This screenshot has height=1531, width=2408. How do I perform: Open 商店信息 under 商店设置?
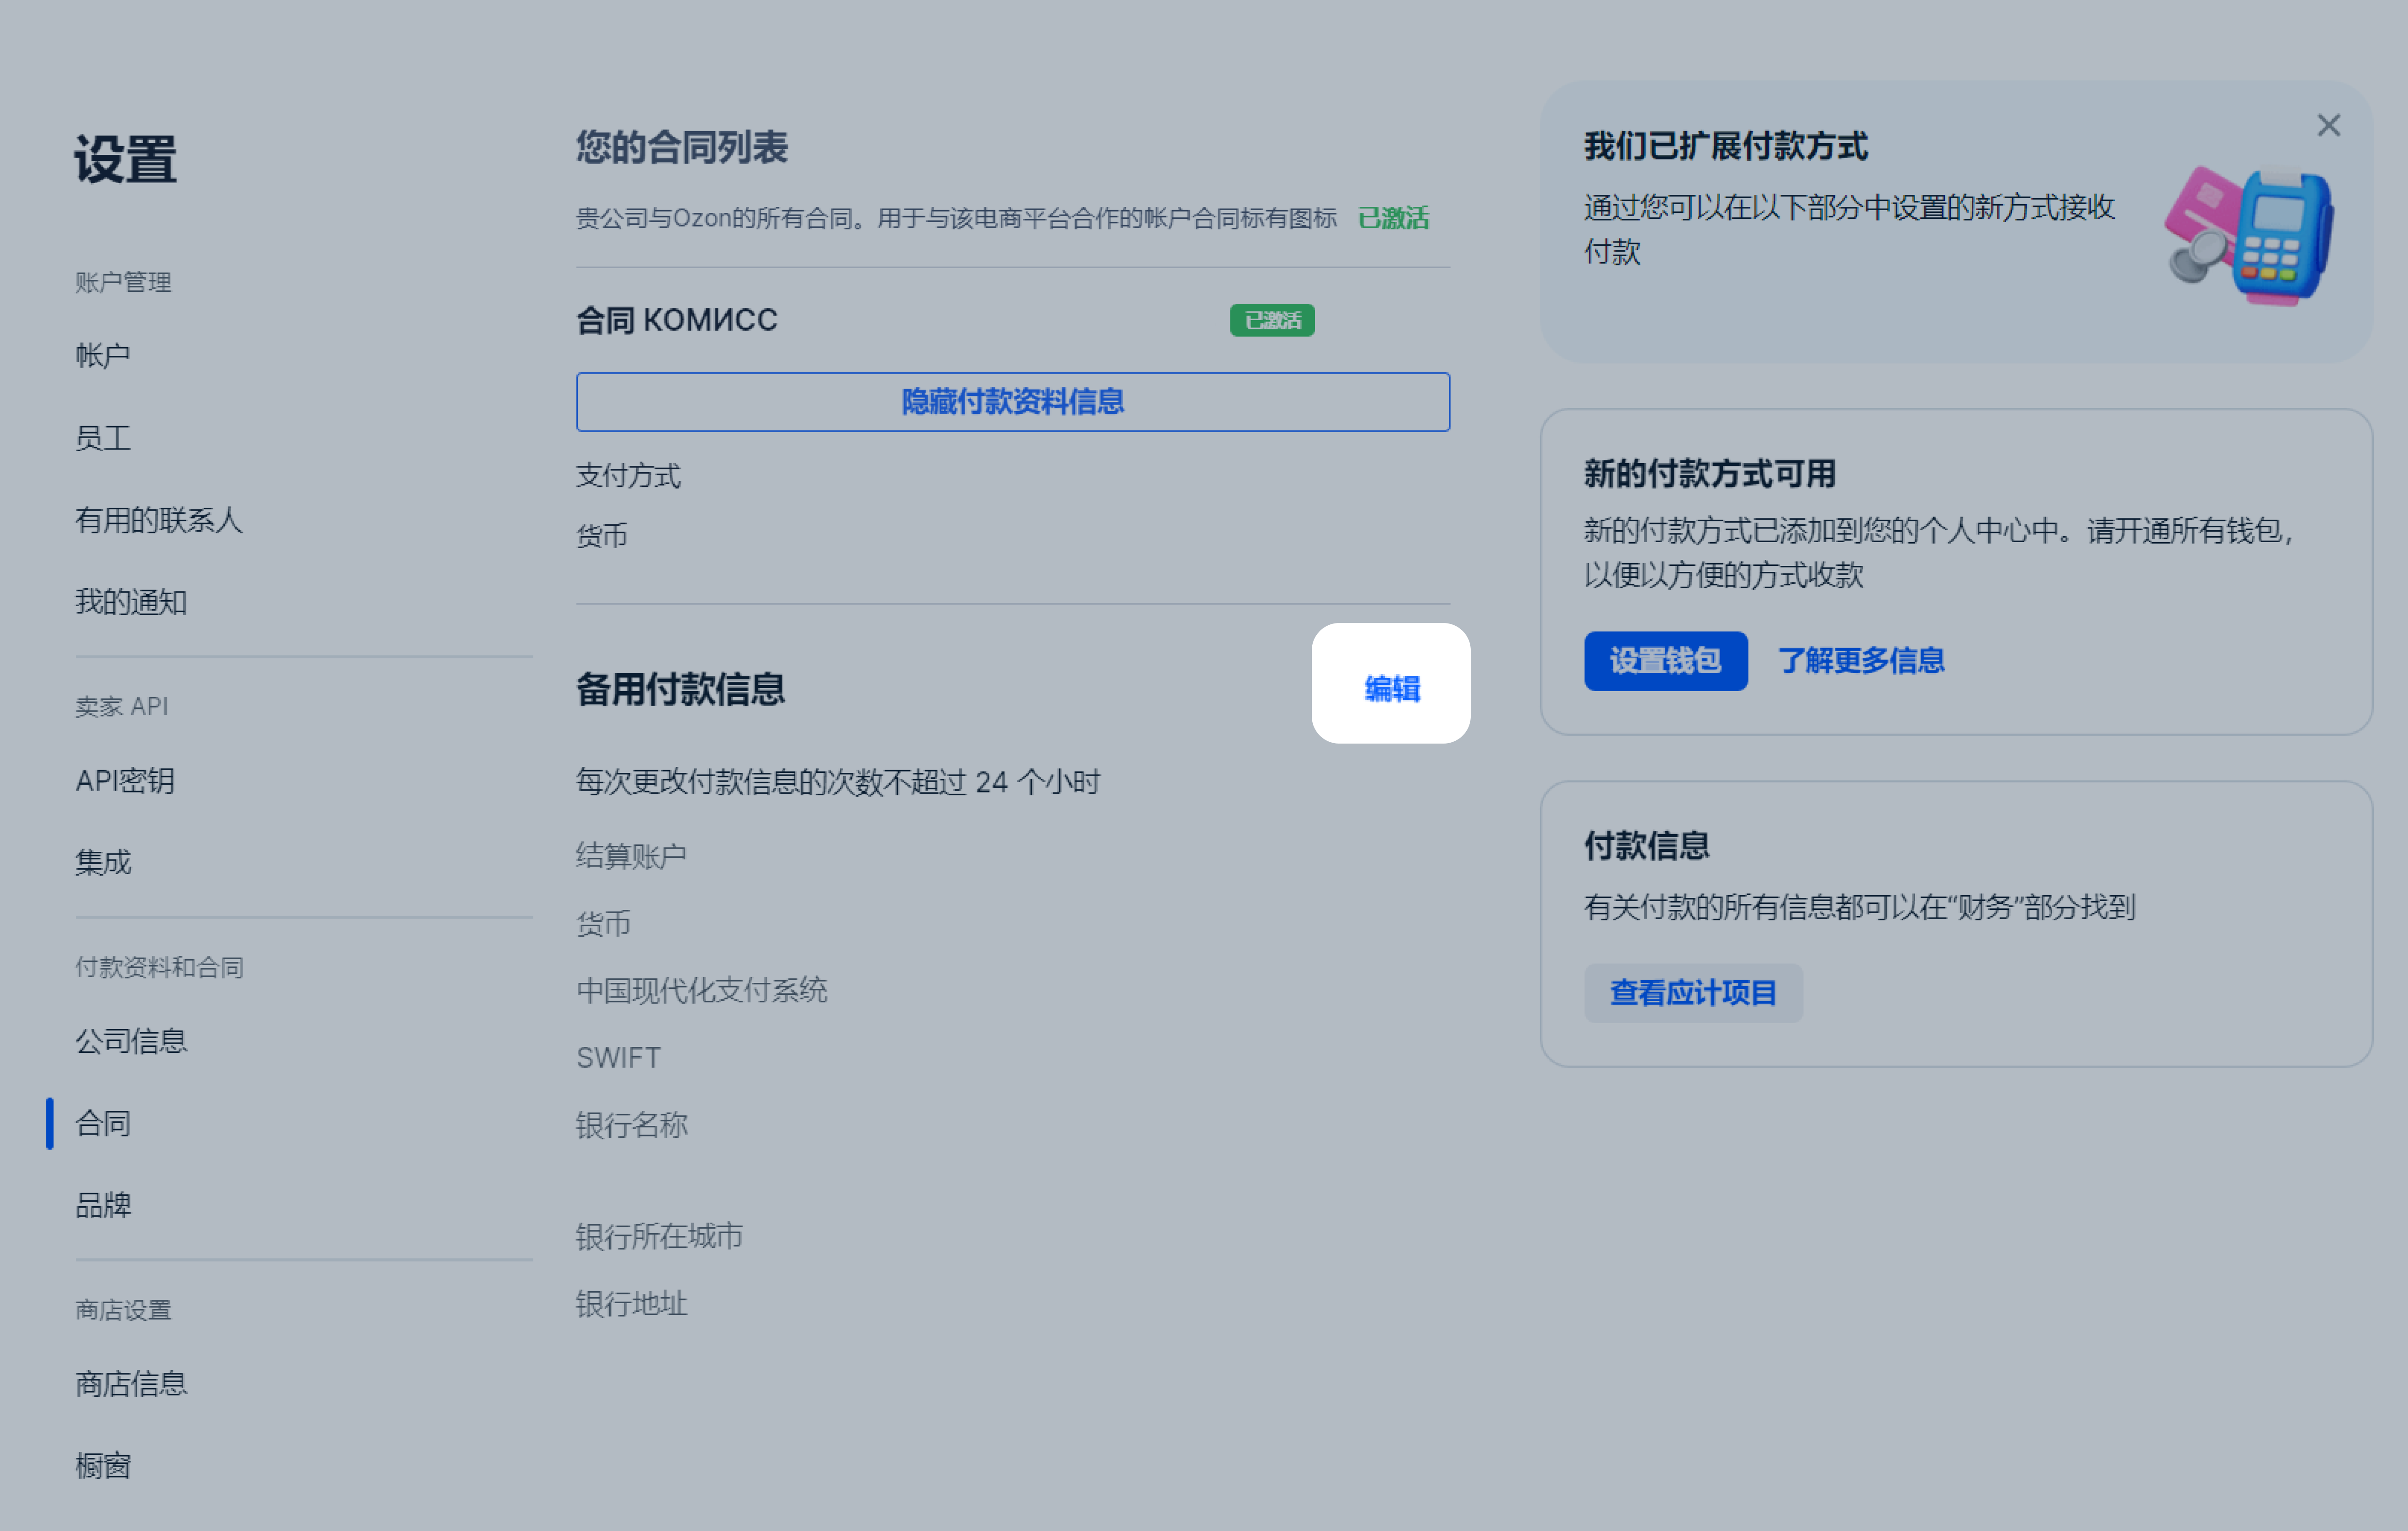[131, 1383]
